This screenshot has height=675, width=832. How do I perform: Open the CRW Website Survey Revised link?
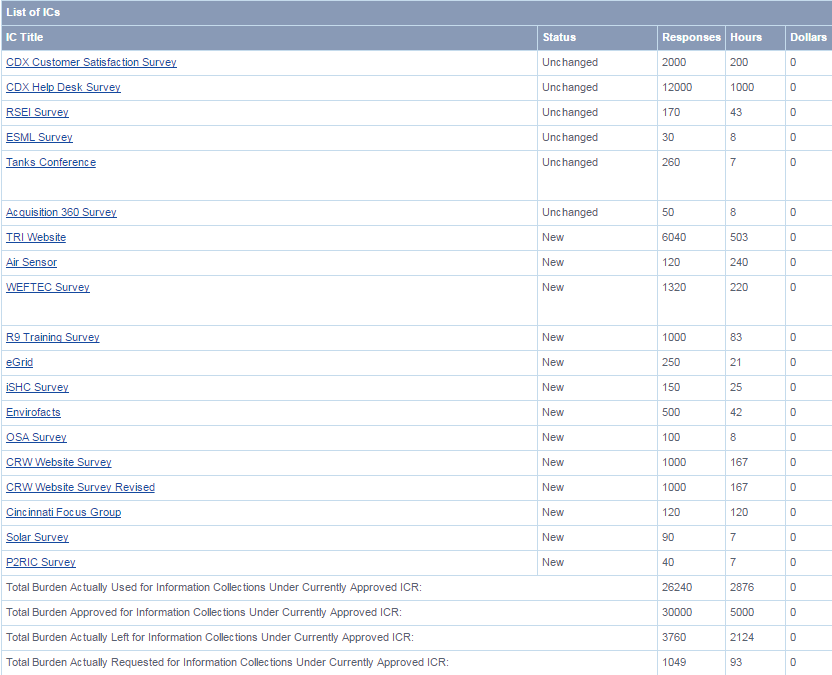pos(81,487)
